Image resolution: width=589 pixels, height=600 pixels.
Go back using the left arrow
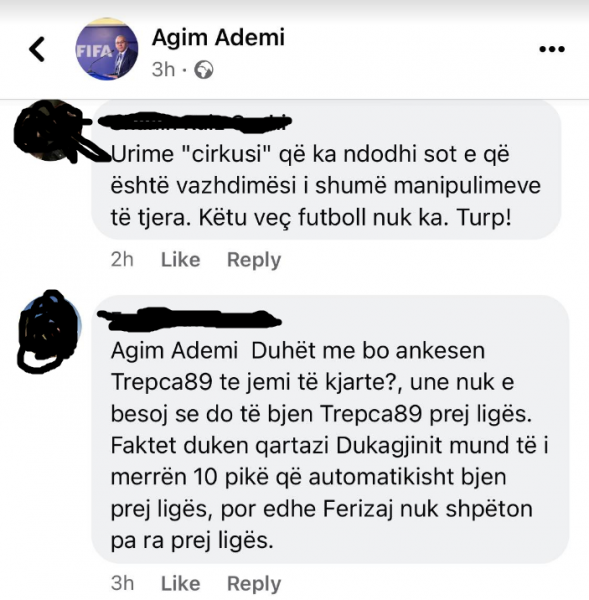click(x=37, y=49)
